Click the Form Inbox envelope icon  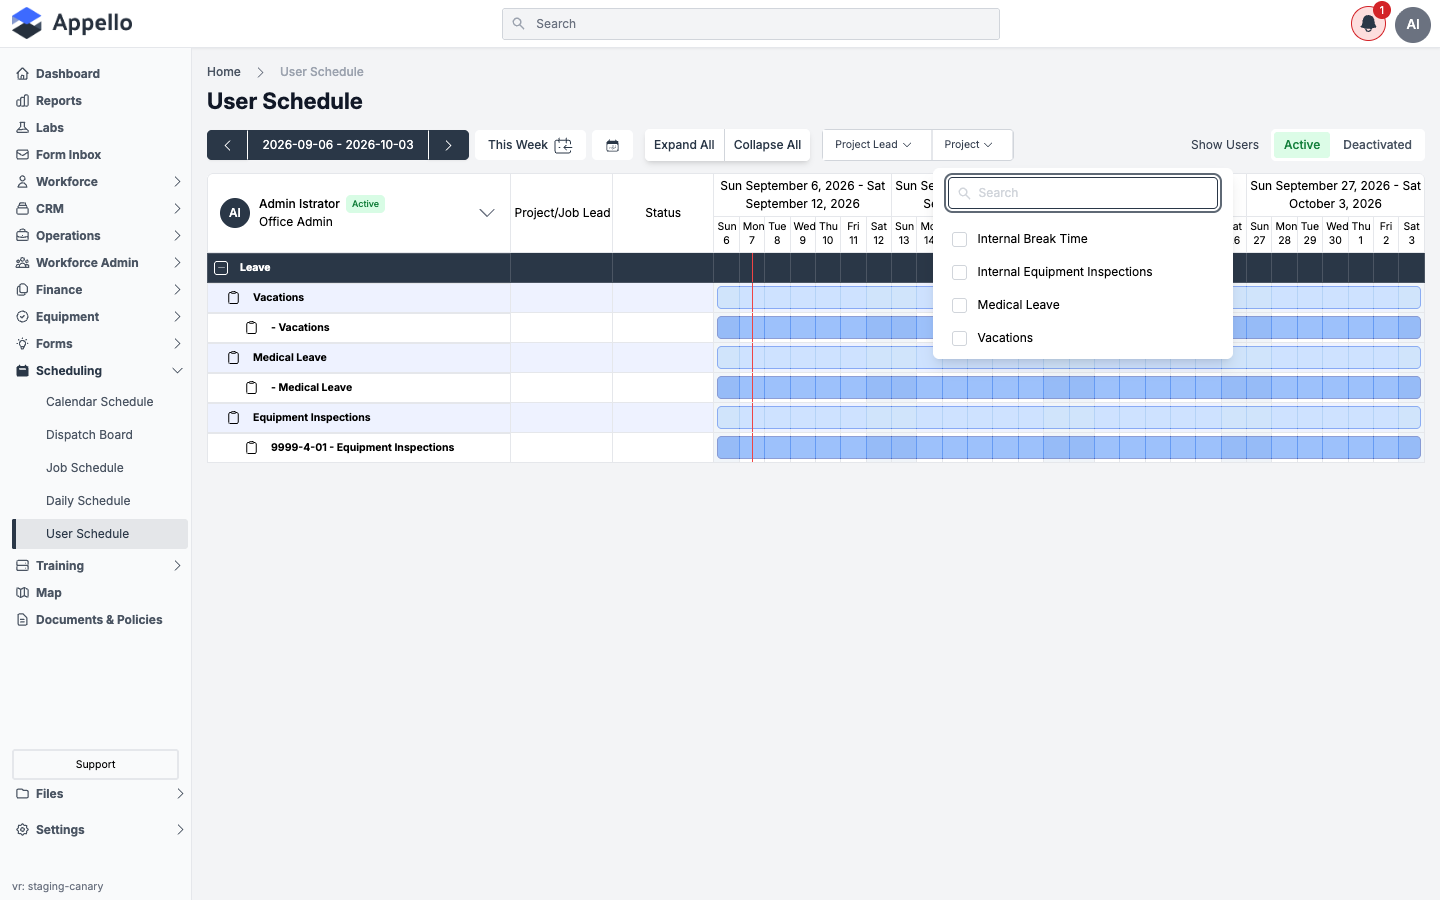22,155
